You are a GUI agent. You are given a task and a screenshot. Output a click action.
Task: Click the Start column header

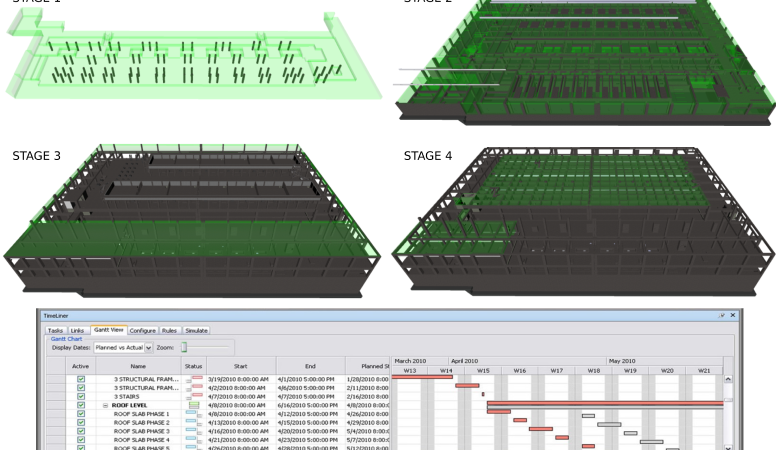(x=240, y=367)
